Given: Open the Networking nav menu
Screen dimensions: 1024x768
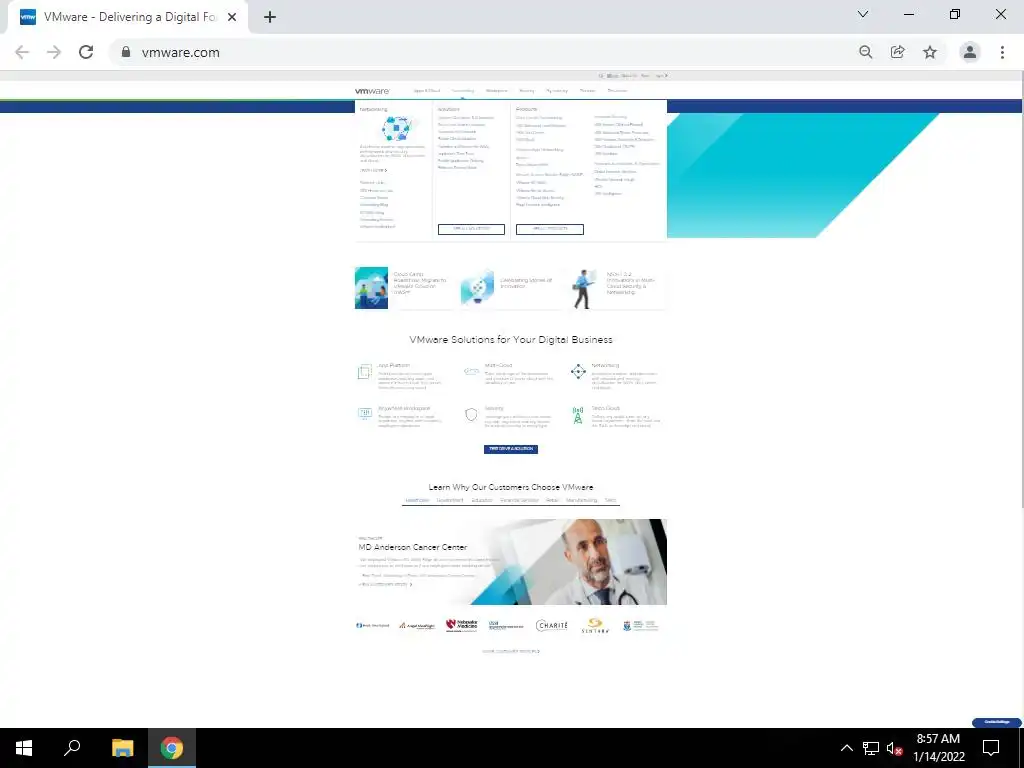Looking at the screenshot, I should 462,91.
